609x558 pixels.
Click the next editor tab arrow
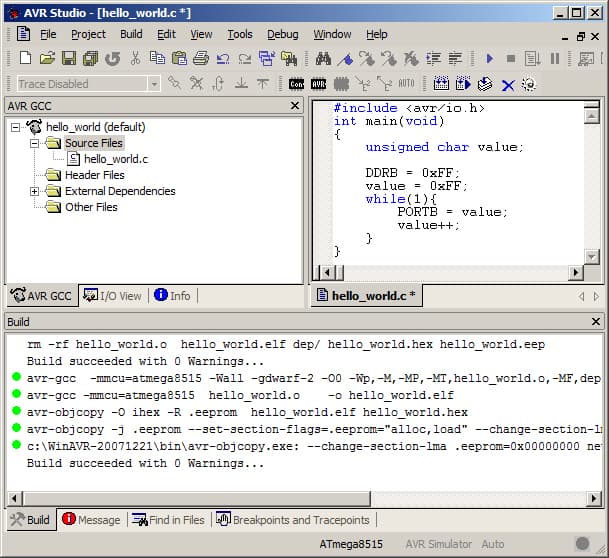[596, 297]
